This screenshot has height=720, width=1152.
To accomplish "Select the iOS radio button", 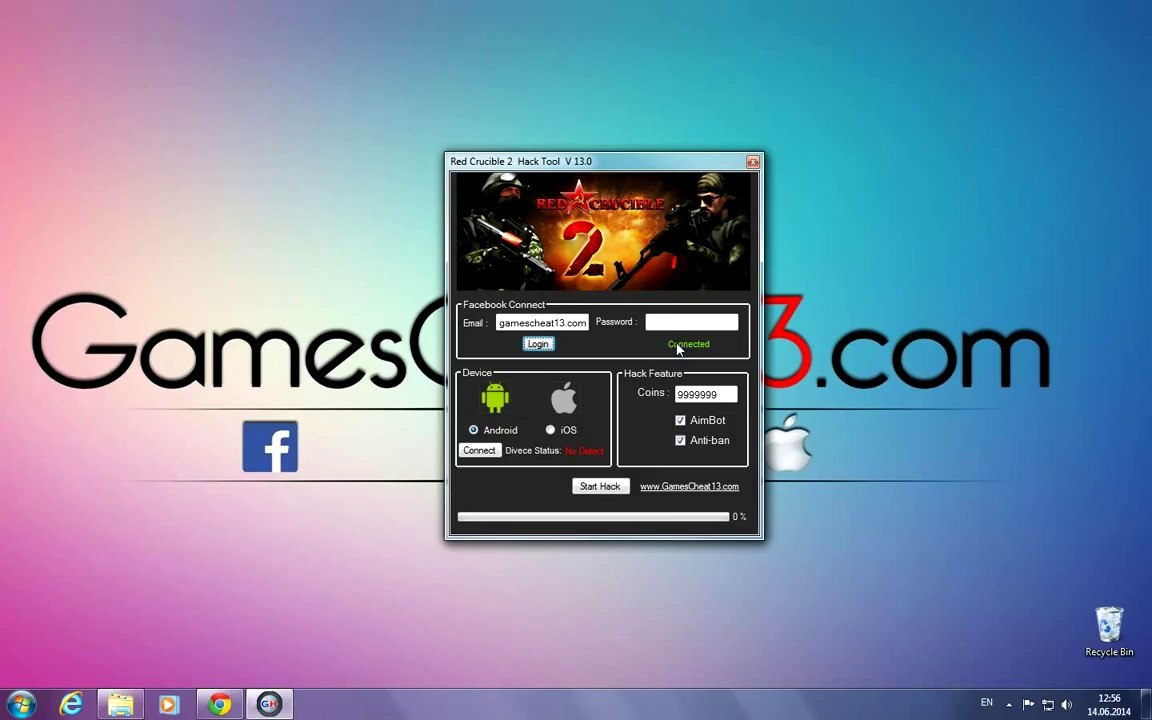I will tap(550, 430).
